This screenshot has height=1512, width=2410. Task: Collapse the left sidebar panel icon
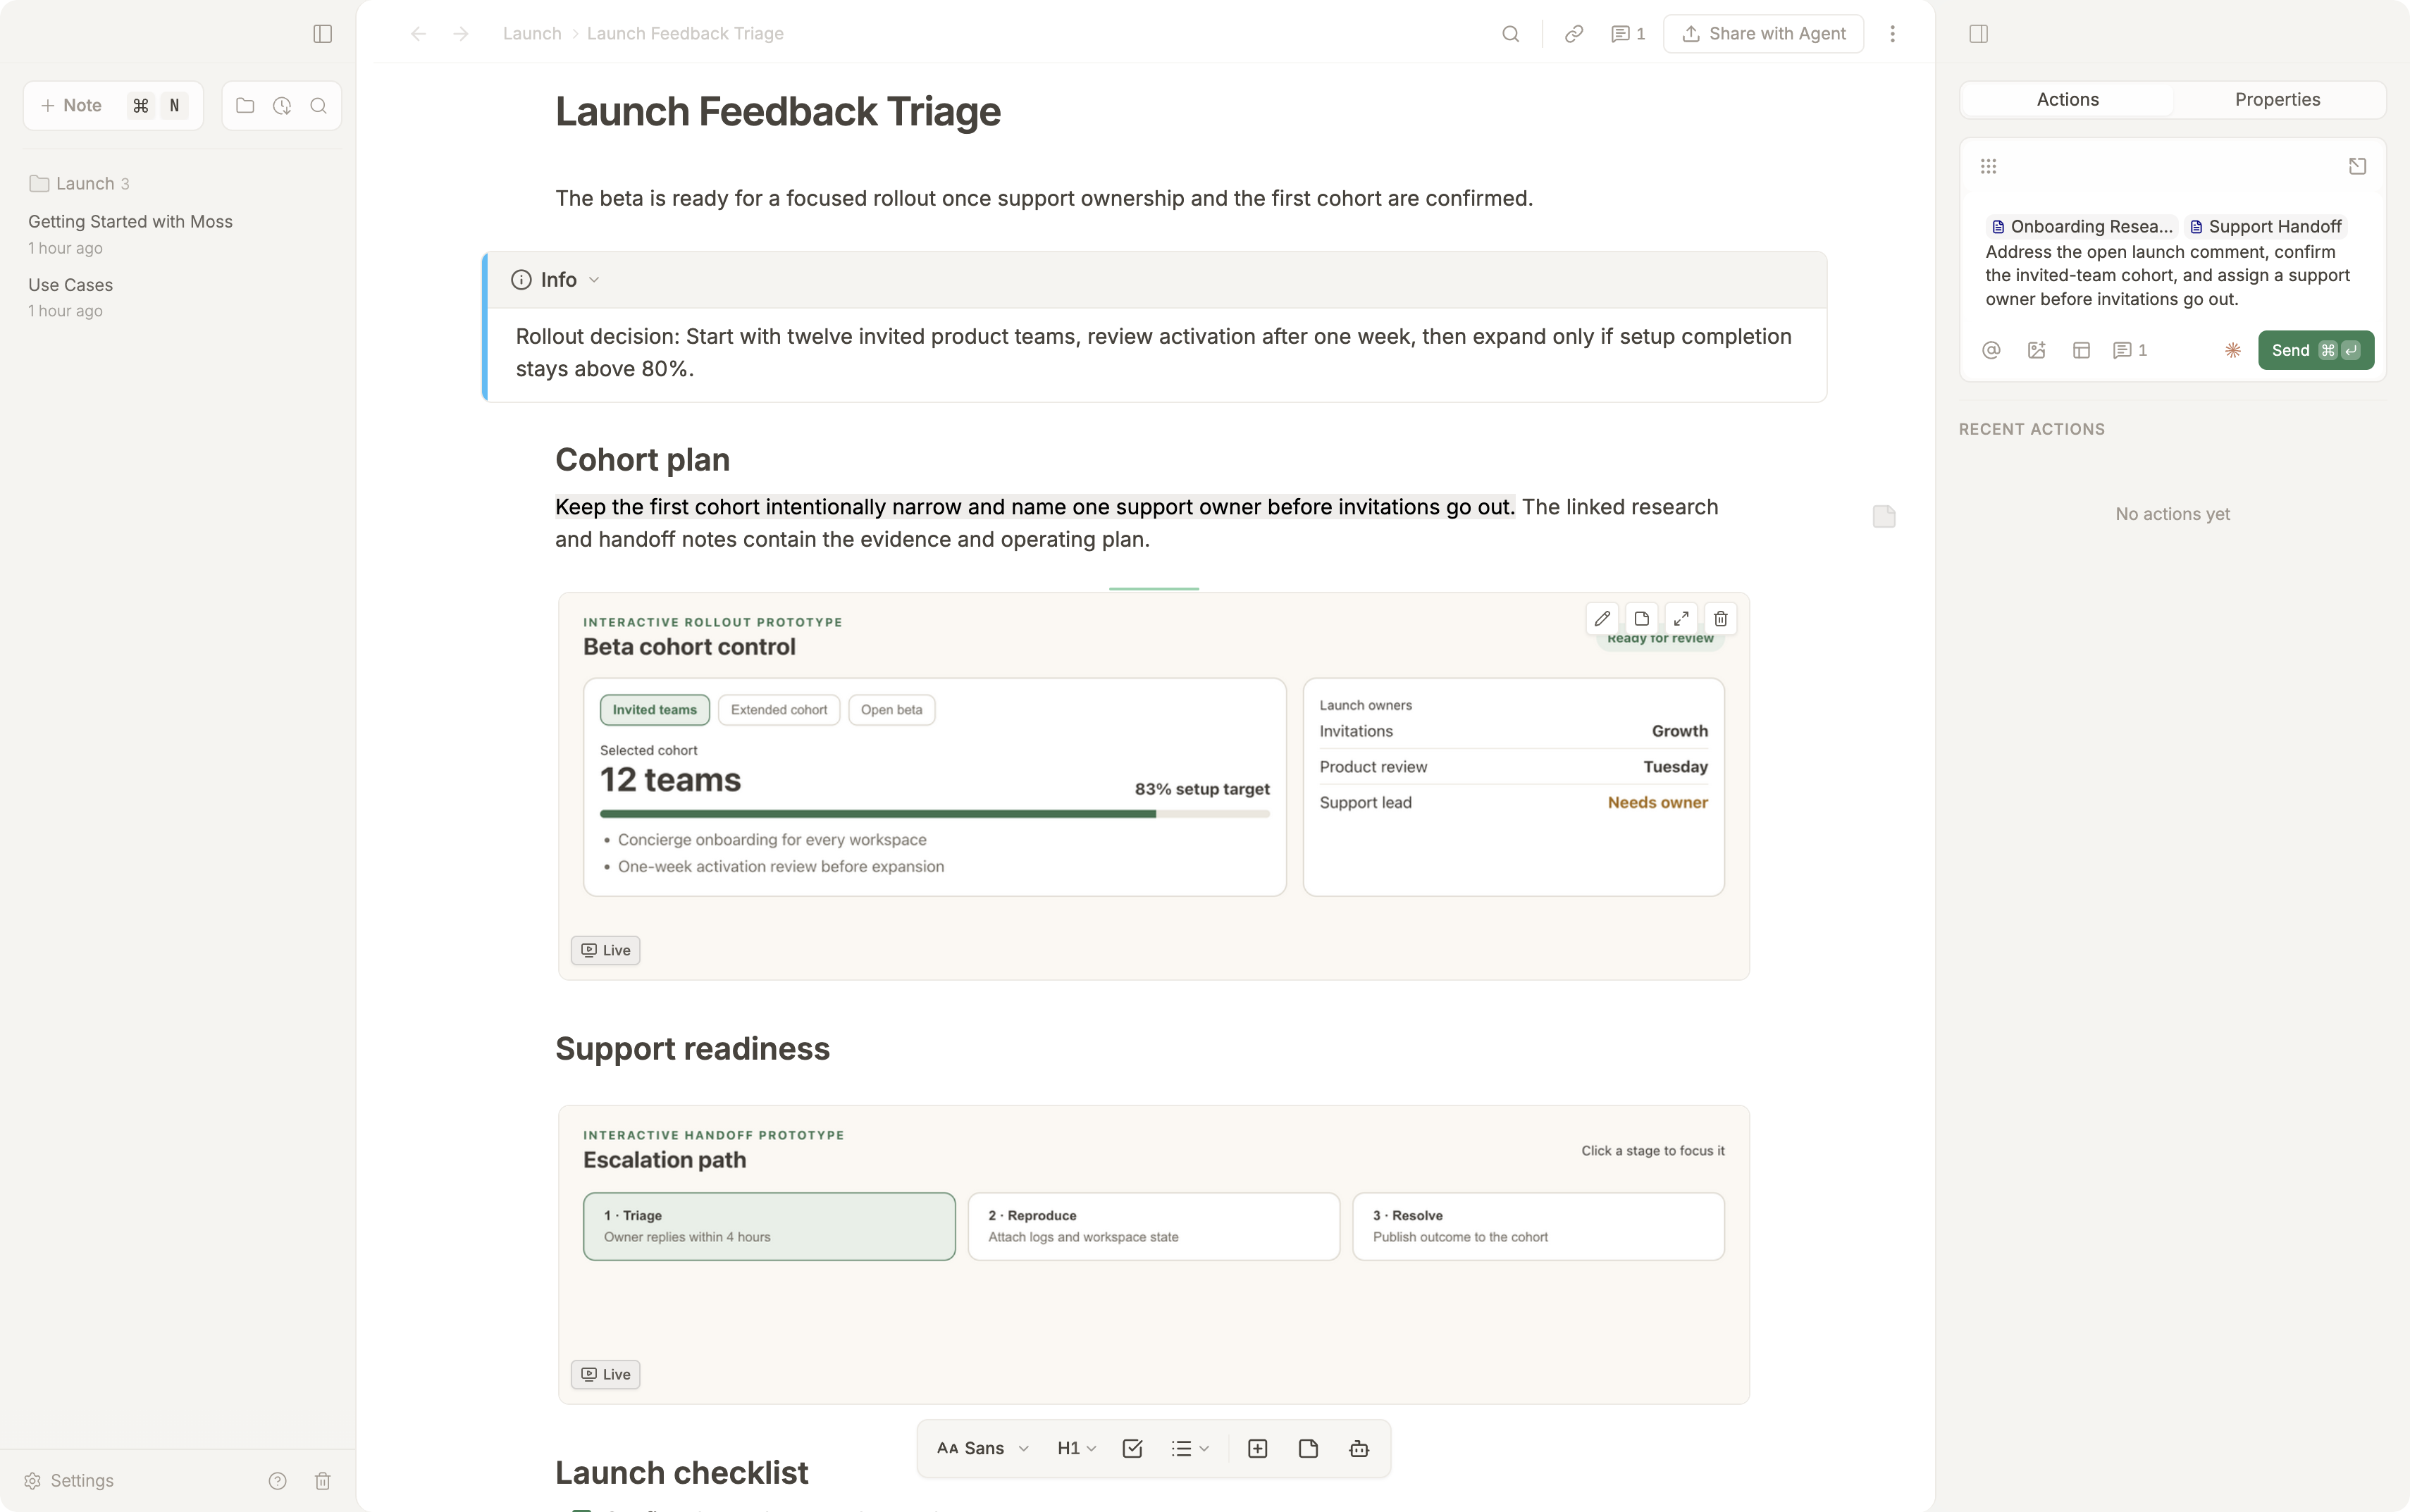coord(322,34)
